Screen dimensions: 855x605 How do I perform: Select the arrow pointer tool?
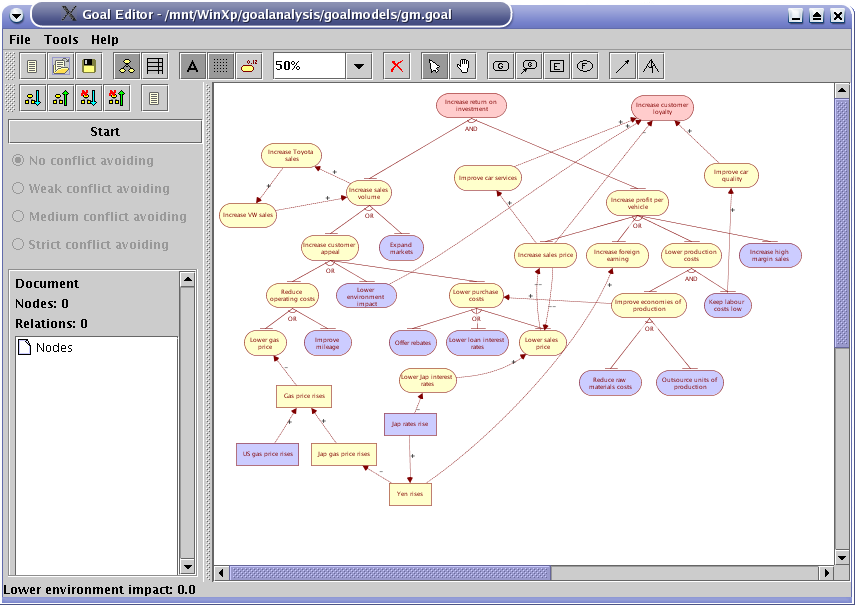pyautogui.click(x=435, y=66)
